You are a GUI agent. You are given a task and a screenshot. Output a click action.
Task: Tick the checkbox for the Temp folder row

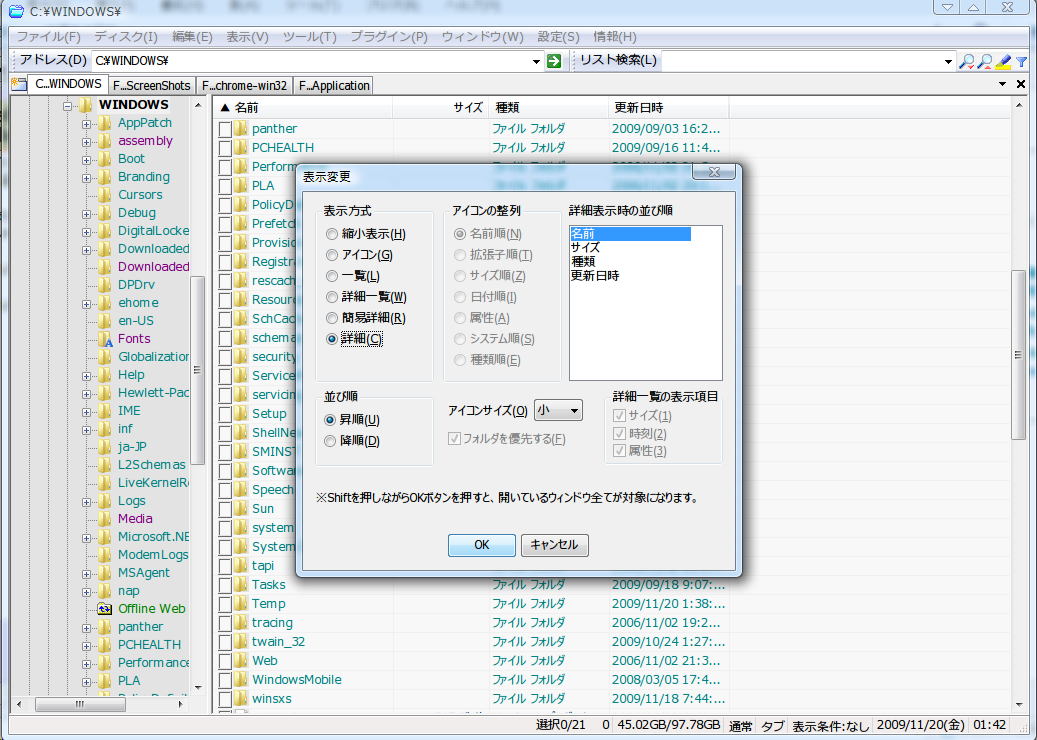(225, 604)
